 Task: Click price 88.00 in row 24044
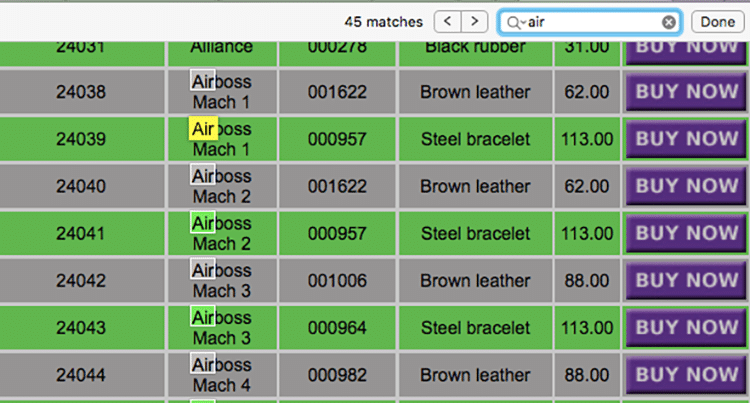click(x=587, y=374)
